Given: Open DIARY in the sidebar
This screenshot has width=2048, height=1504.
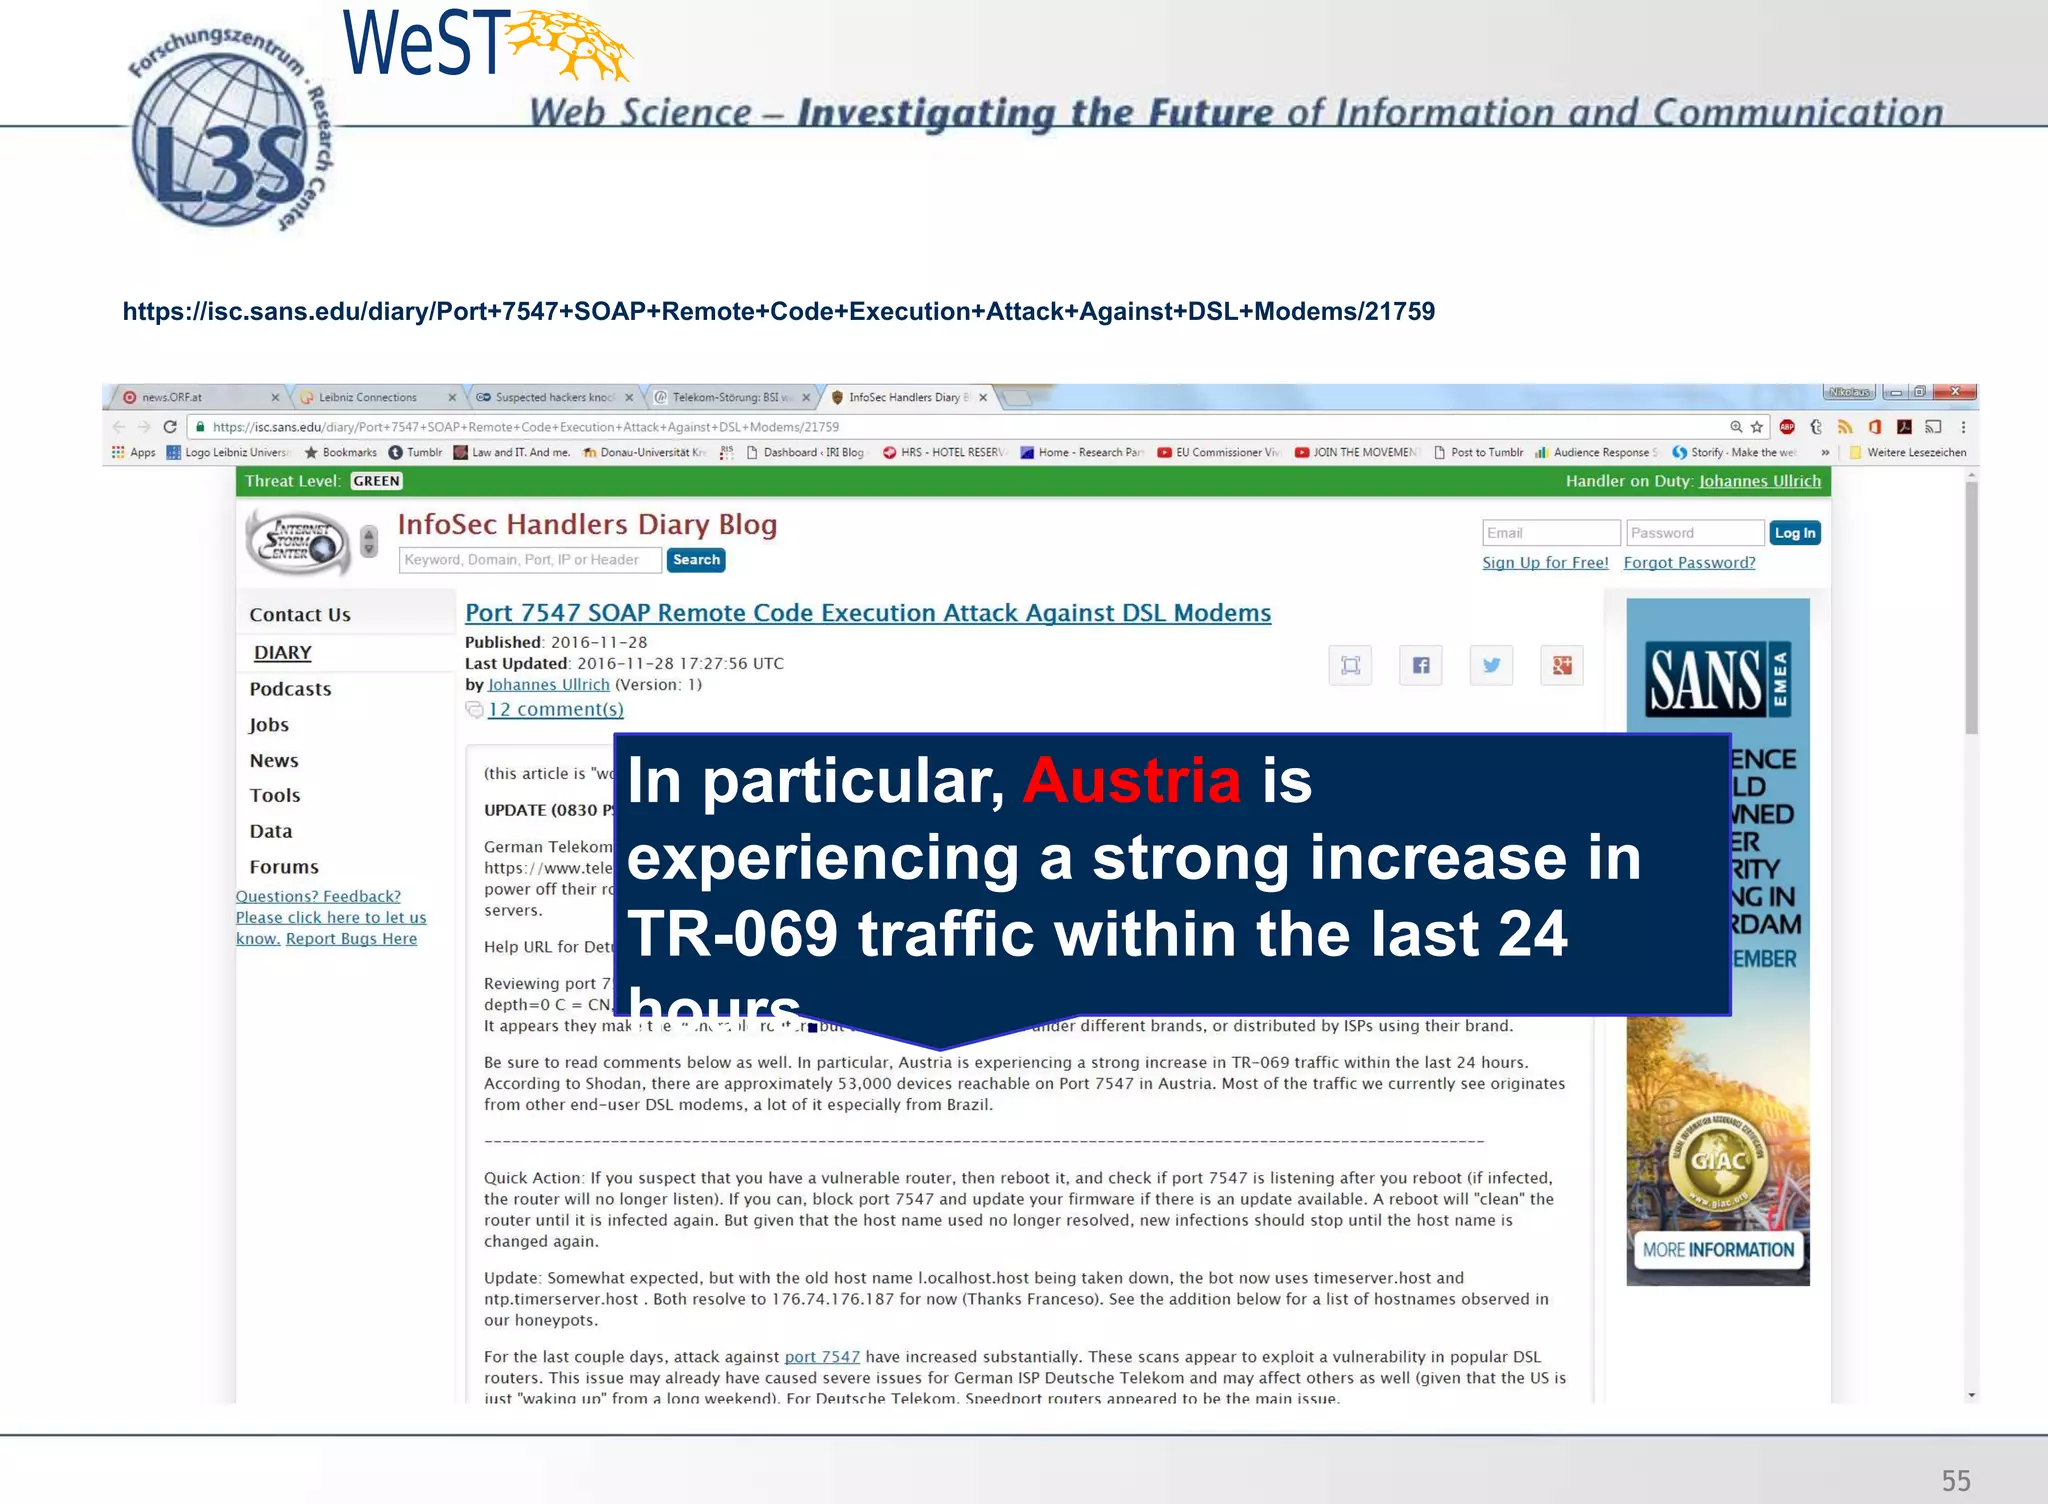Looking at the screenshot, I should pyautogui.click(x=283, y=653).
